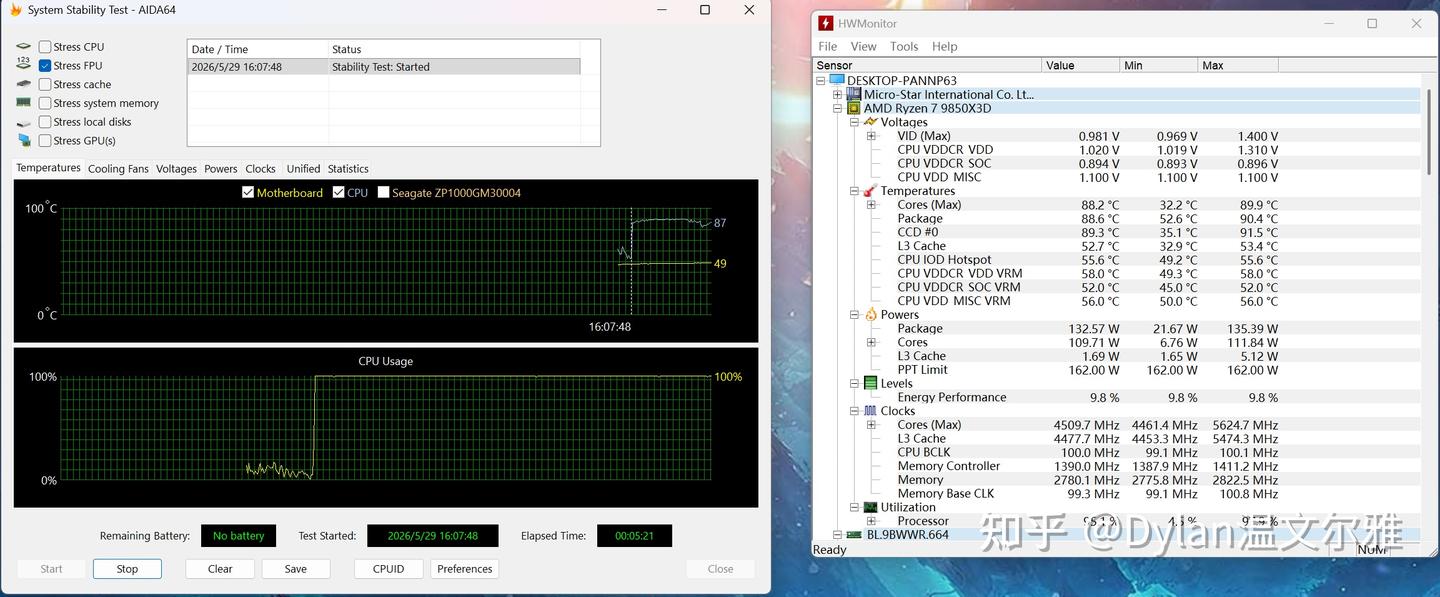Open the Statistics tab
This screenshot has width=1440, height=597.
click(x=348, y=169)
